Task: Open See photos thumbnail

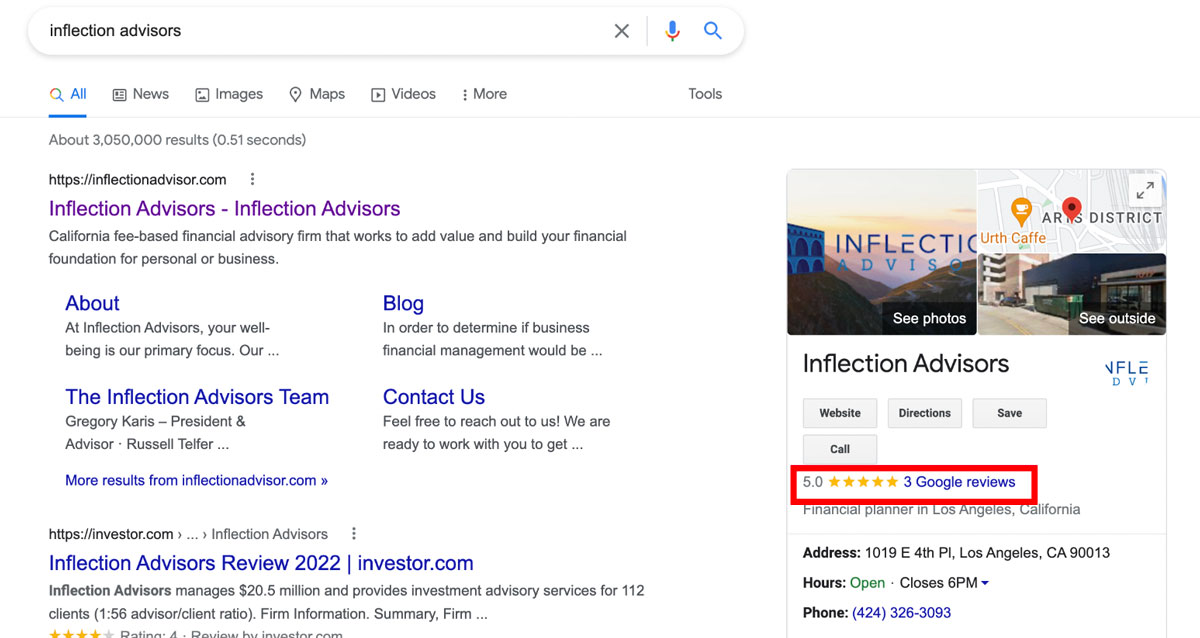Action: tap(881, 252)
